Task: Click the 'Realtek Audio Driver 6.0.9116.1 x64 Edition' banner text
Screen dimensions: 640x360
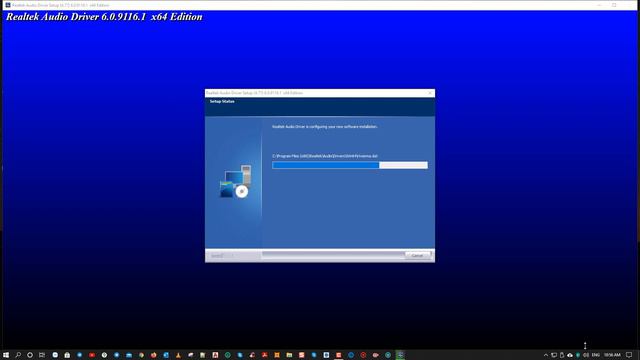Action: click(x=104, y=17)
